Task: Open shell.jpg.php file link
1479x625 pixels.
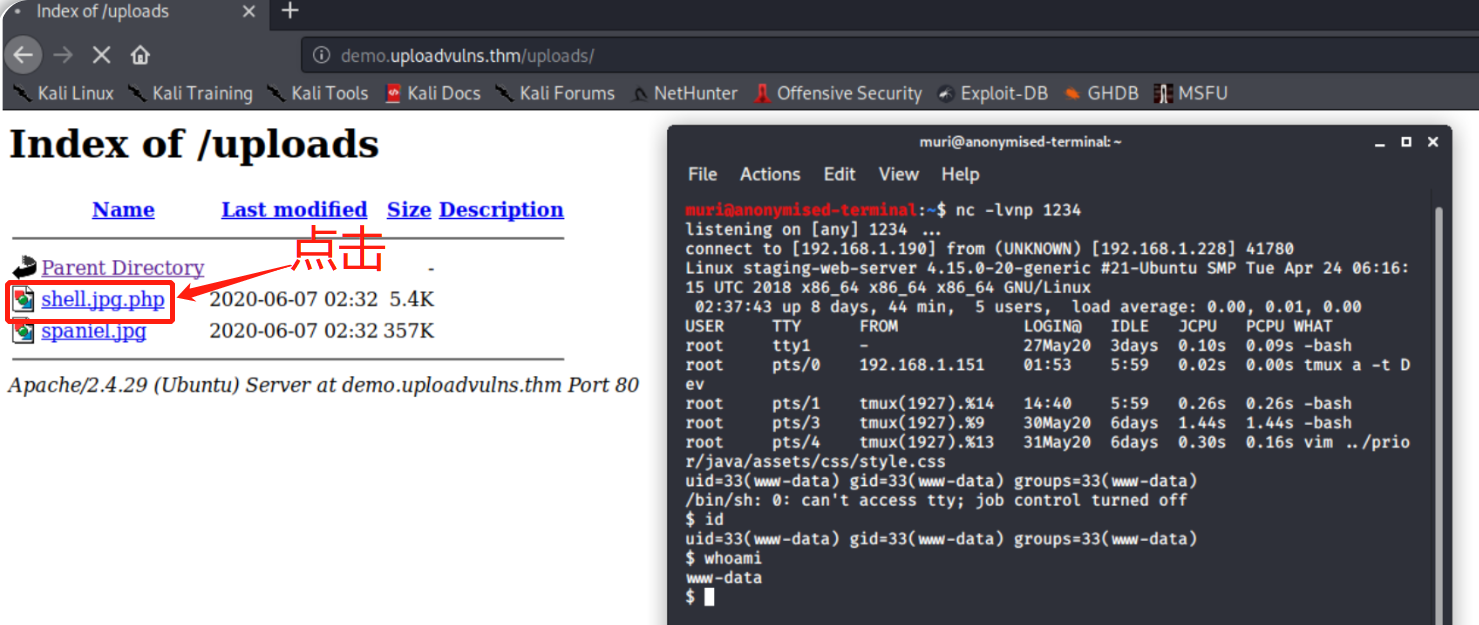Action: pos(103,299)
